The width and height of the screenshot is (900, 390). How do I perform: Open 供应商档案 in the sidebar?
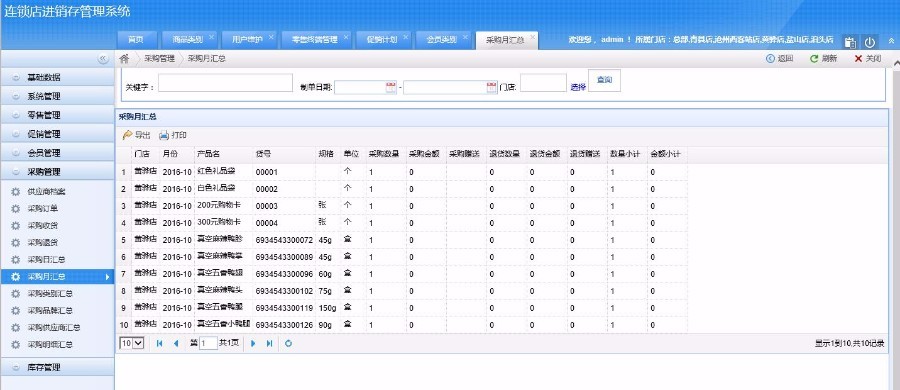tap(57, 191)
